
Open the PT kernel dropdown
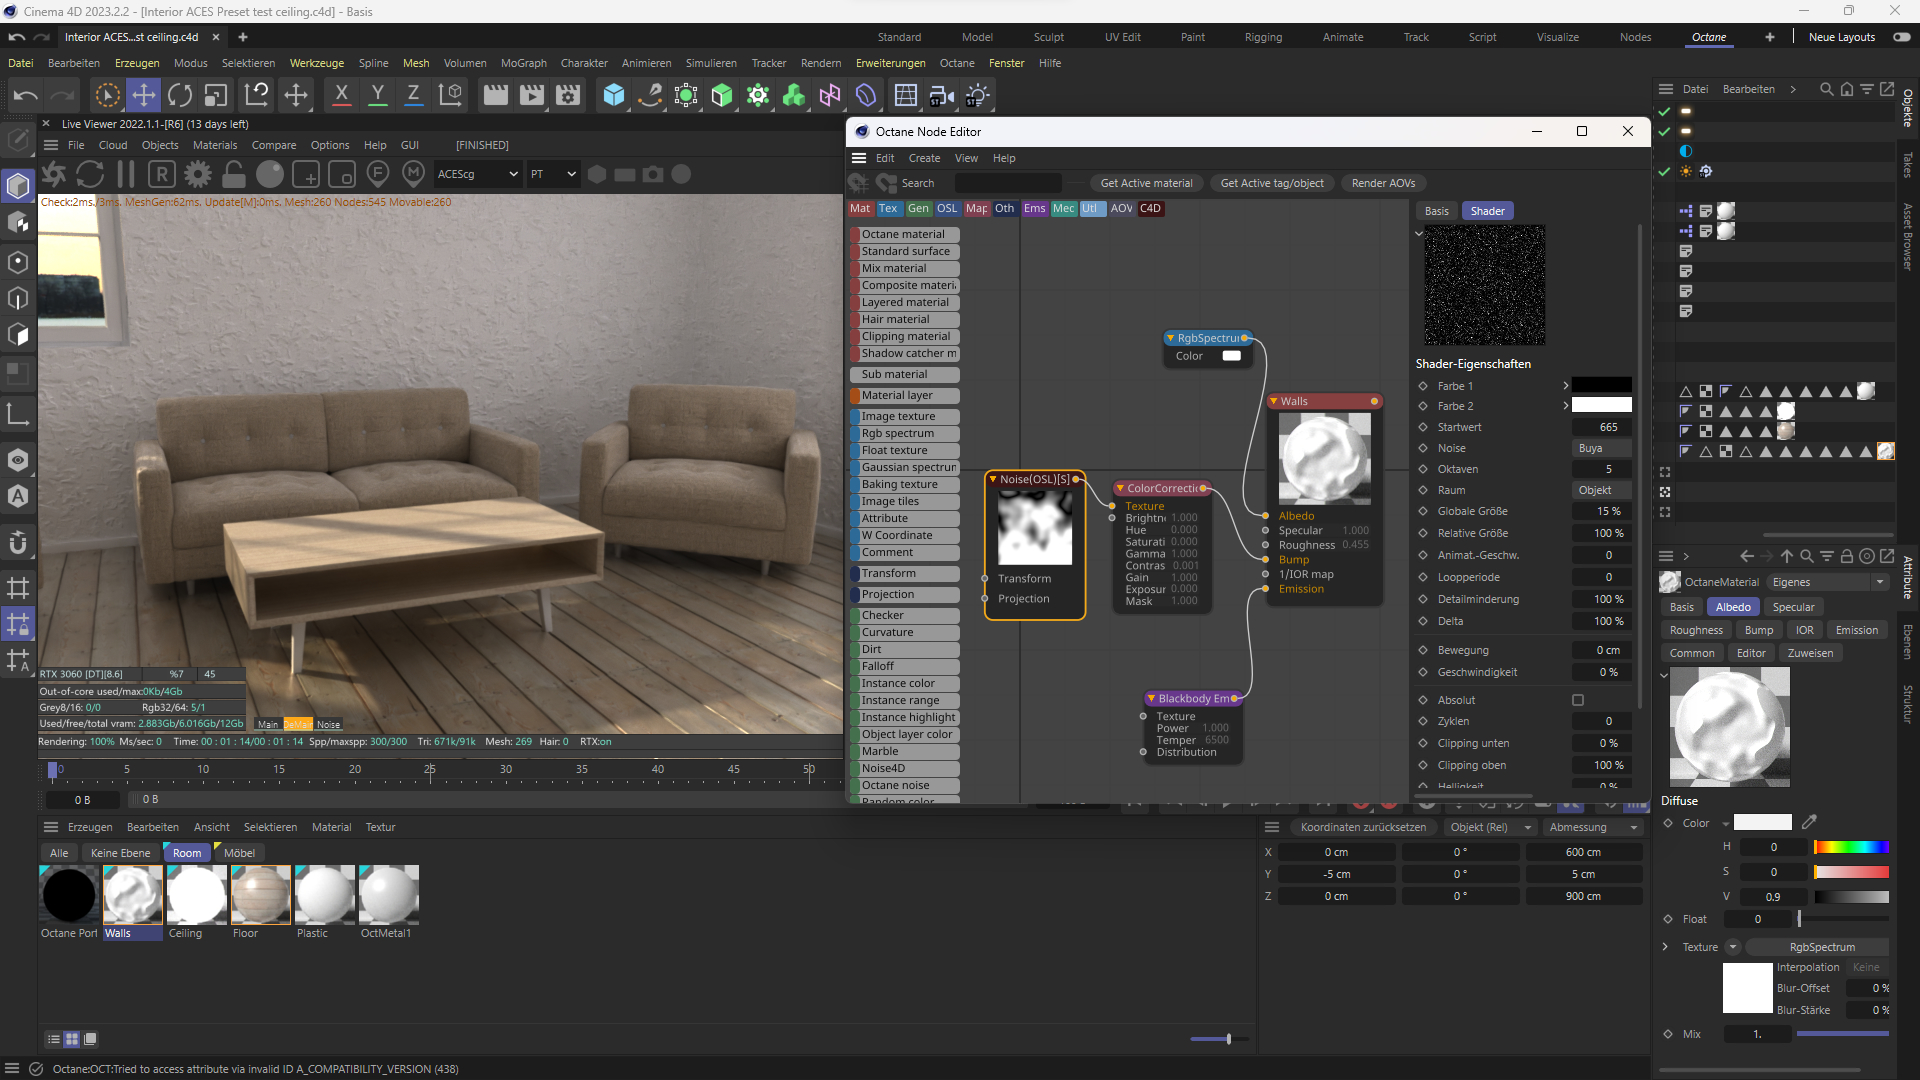point(553,174)
